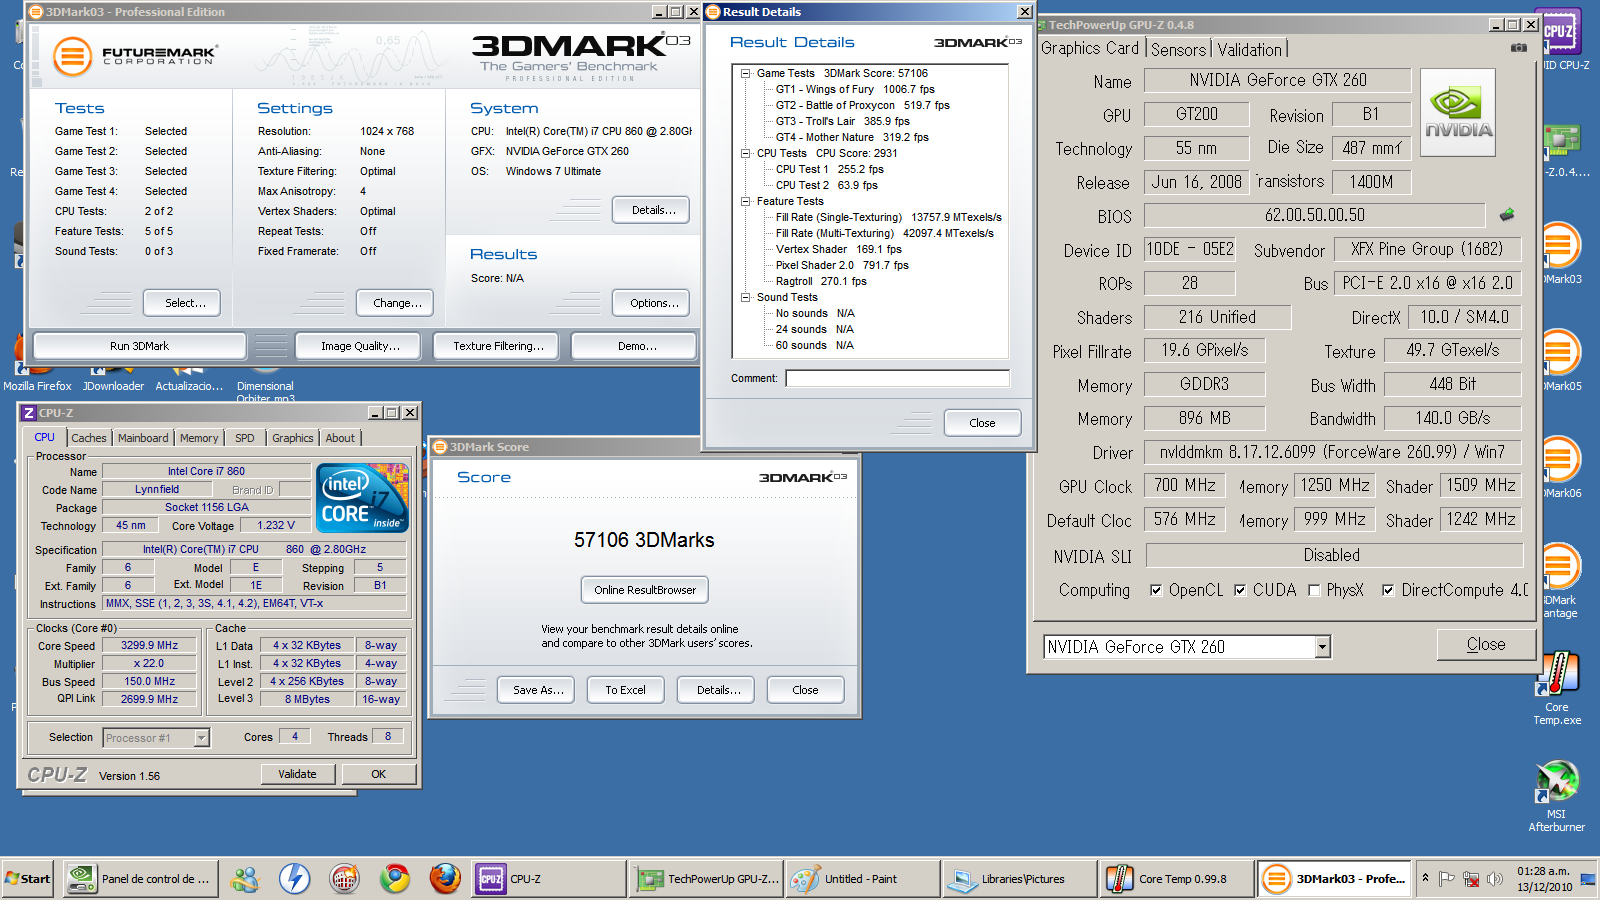Screen dimensions: 1600x900
Task: Click the NVIDIA logo in GPU-Z
Action: (x=1458, y=113)
